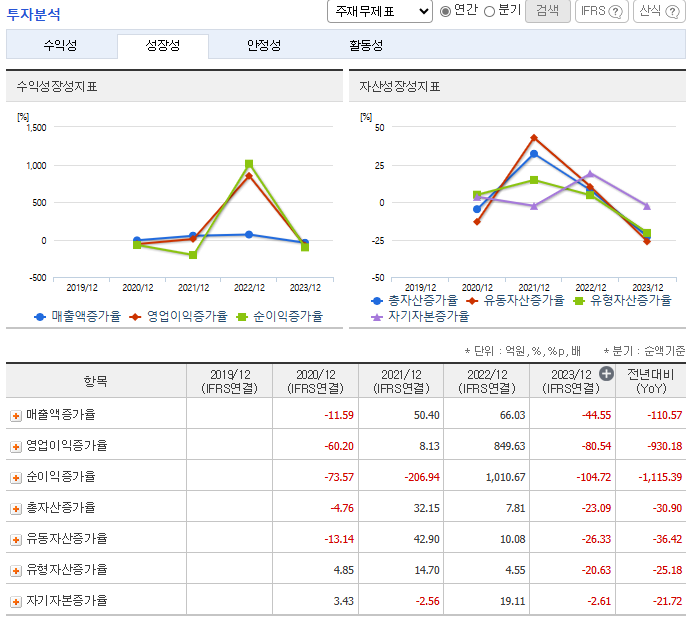686x619 pixels.
Task: Click the 2020/12 (IFRS연결) column header
Action: (x=315, y=381)
